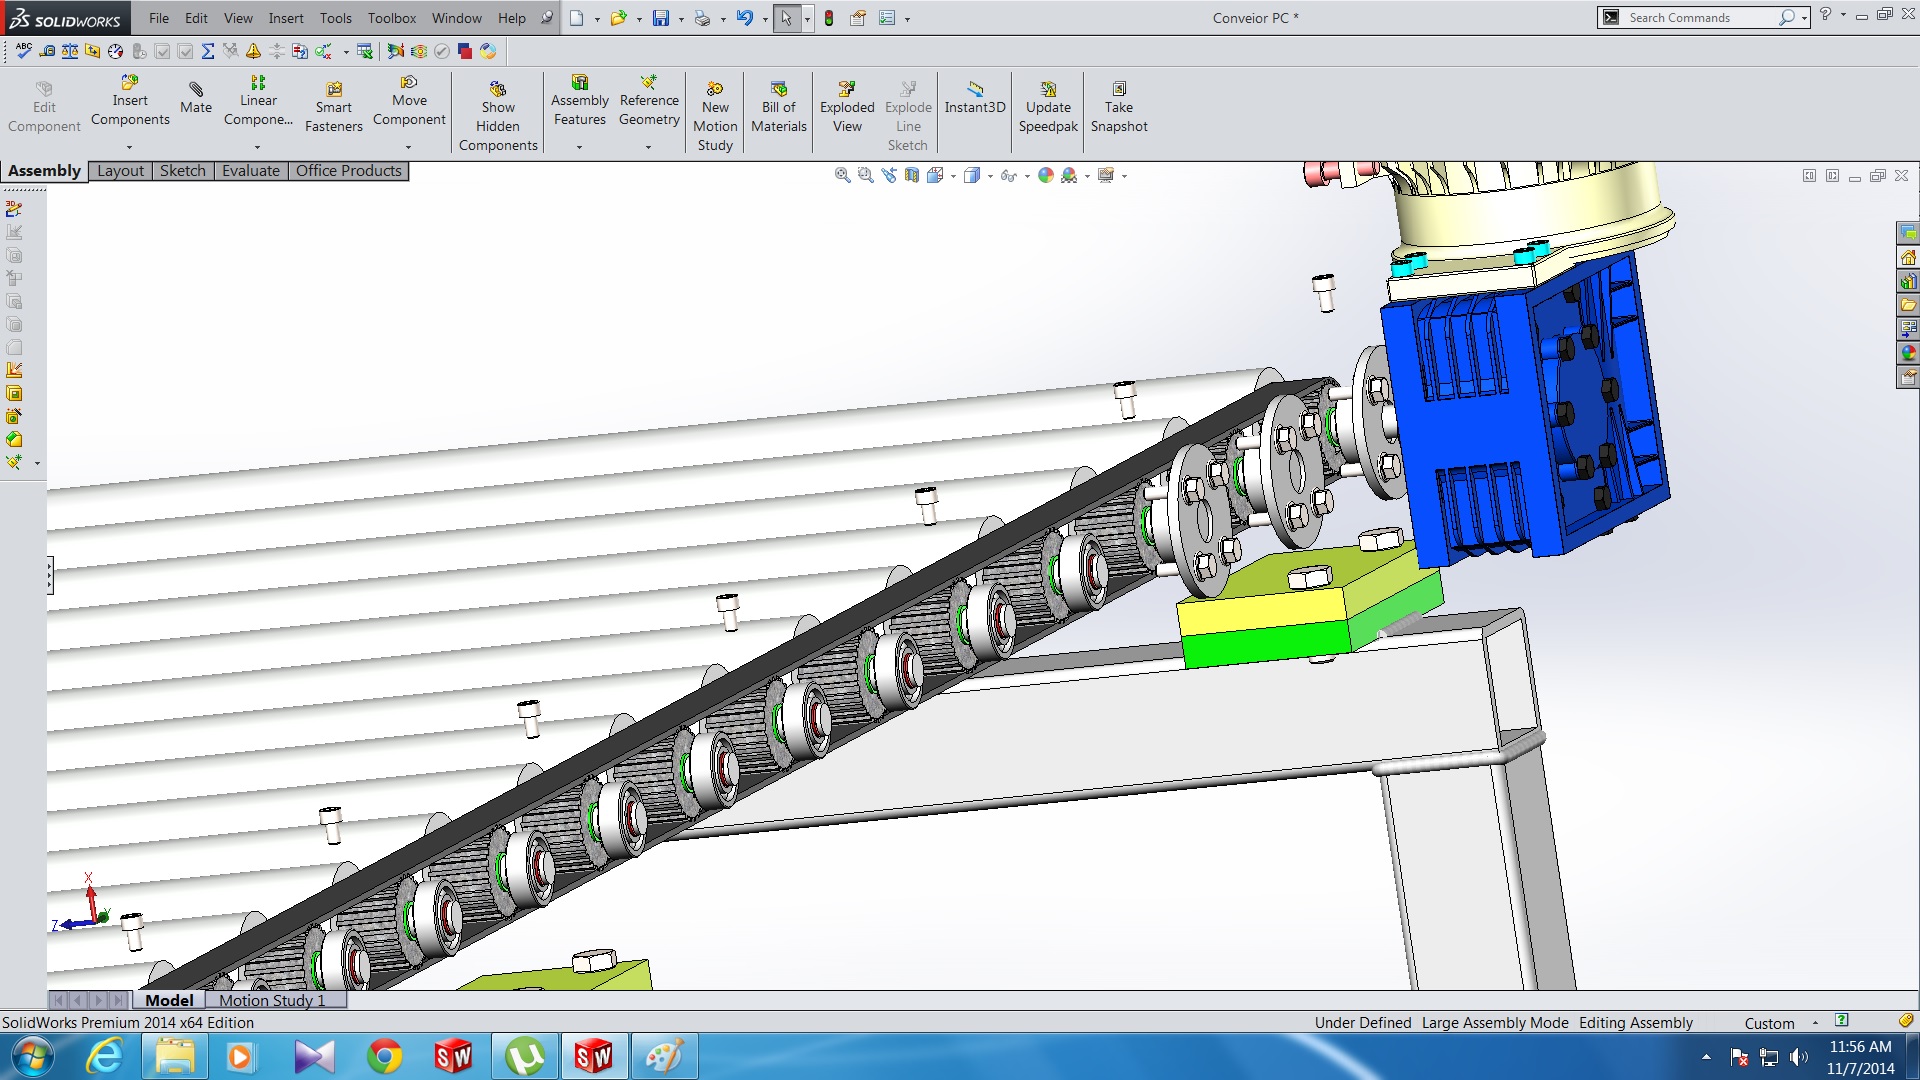Switch to the Evaluate tab
The height and width of the screenshot is (1080, 1920).
coord(250,171)
